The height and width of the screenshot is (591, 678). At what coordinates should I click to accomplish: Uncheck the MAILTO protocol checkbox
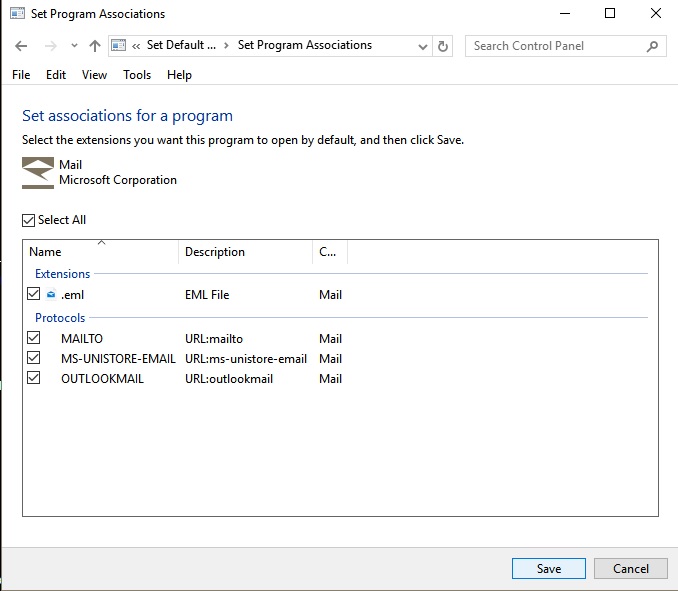(33, 338)
